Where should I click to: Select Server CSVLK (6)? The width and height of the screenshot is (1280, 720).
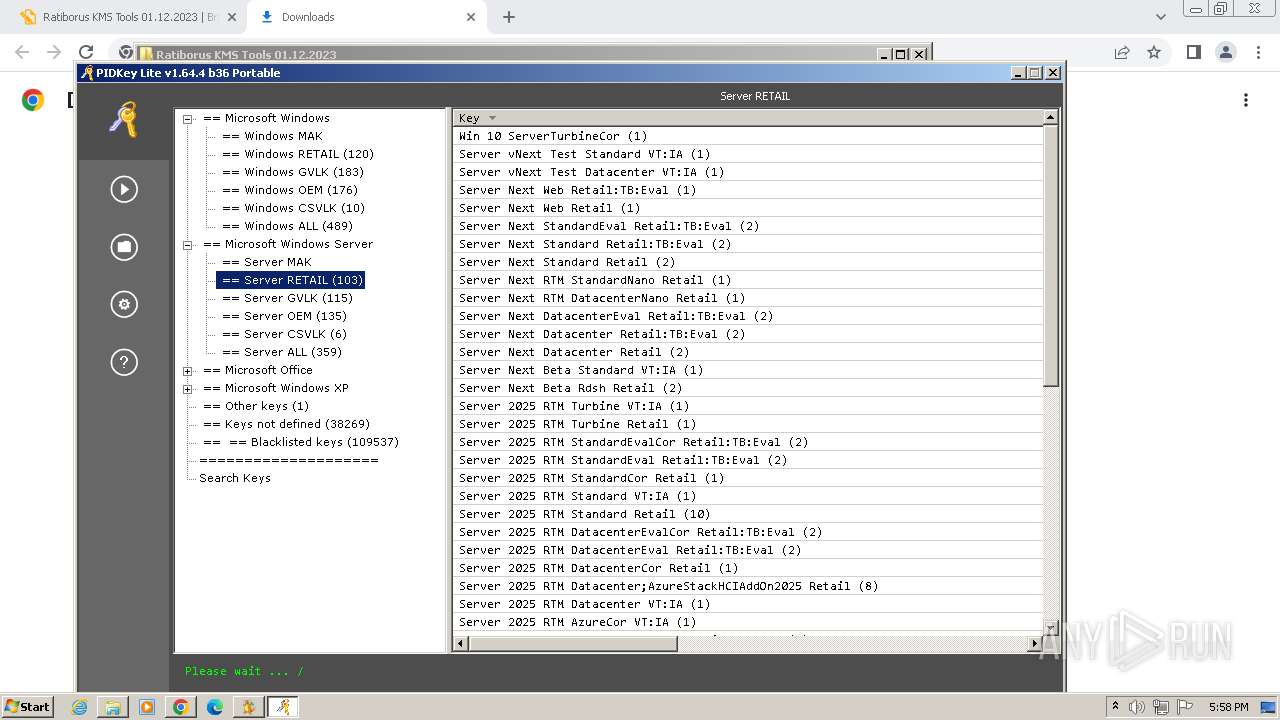click(x=284, y=334)
